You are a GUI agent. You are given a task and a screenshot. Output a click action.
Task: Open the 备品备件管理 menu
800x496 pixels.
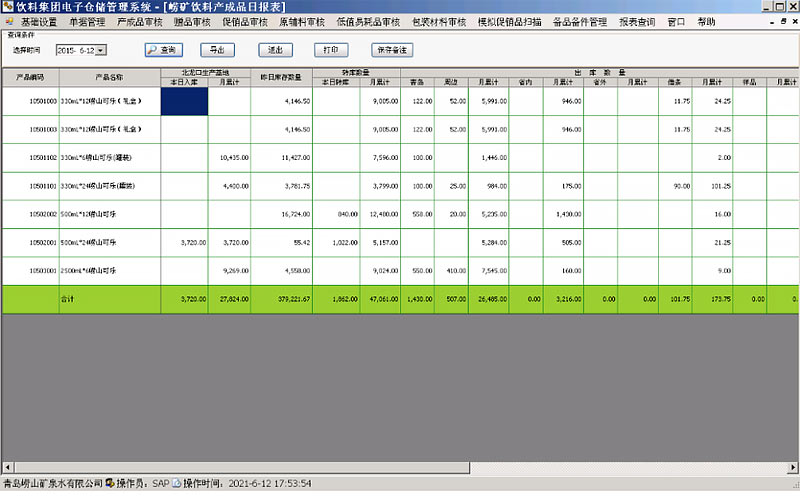coord(580,21)
